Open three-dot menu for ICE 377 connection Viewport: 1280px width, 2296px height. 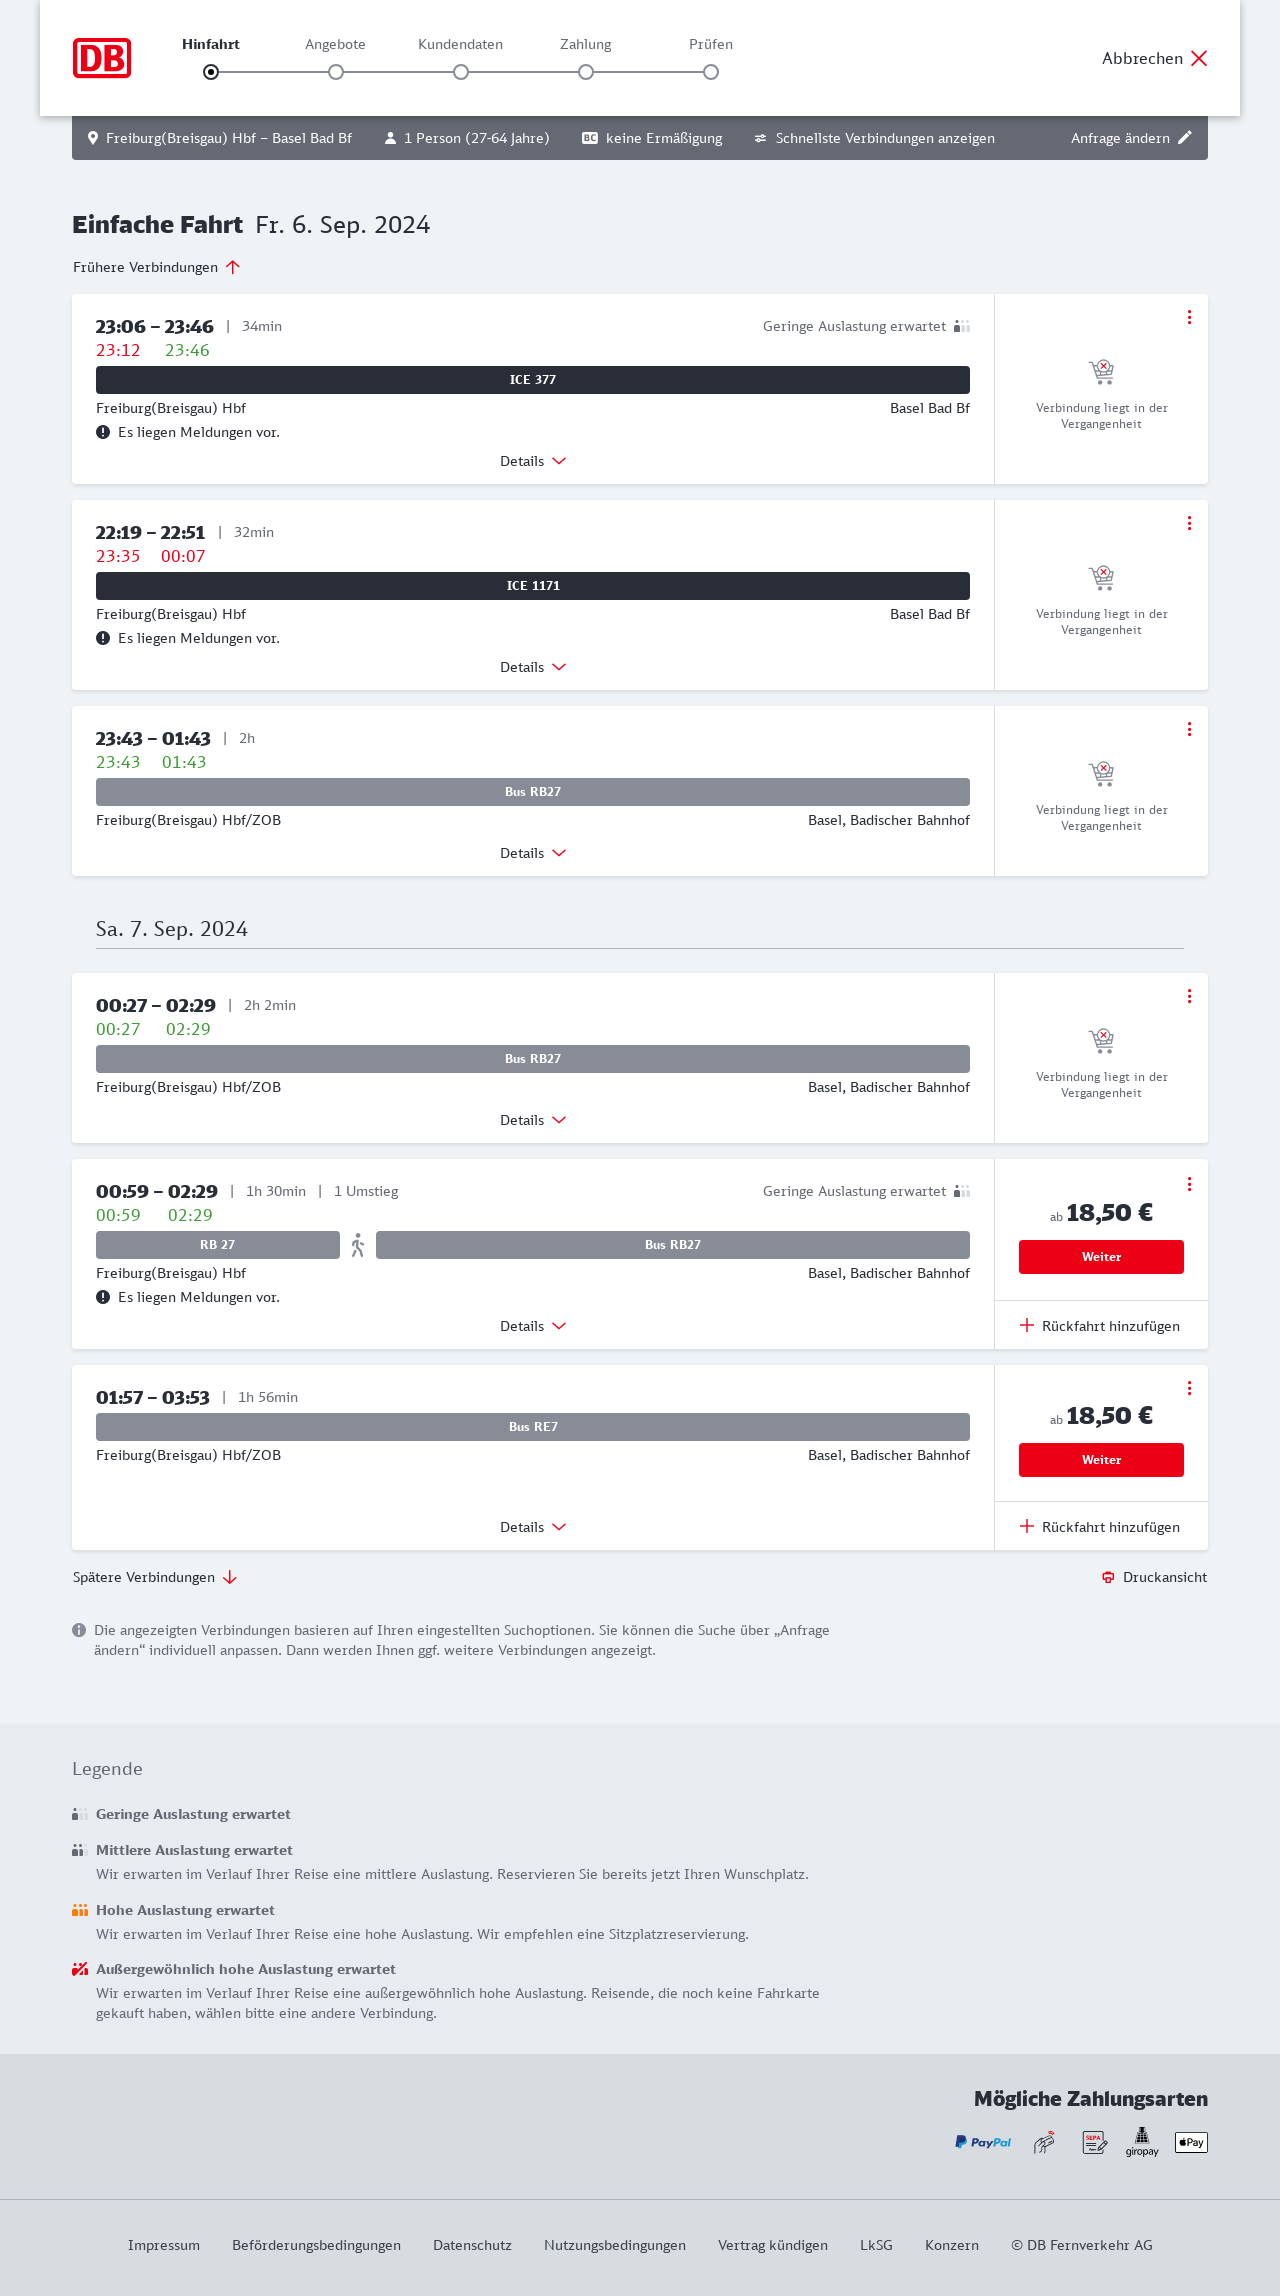click(x=1189, y=317)
